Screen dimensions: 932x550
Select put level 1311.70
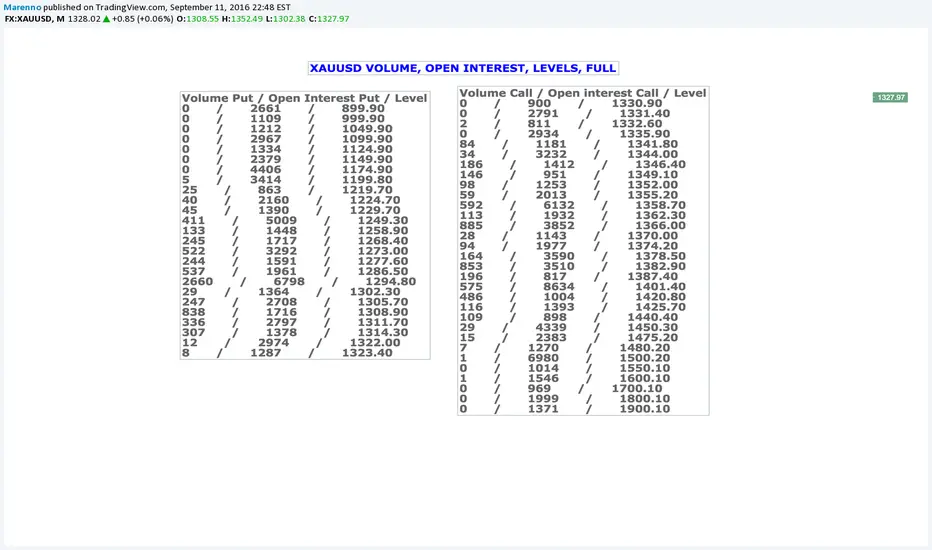click(383, 322)
